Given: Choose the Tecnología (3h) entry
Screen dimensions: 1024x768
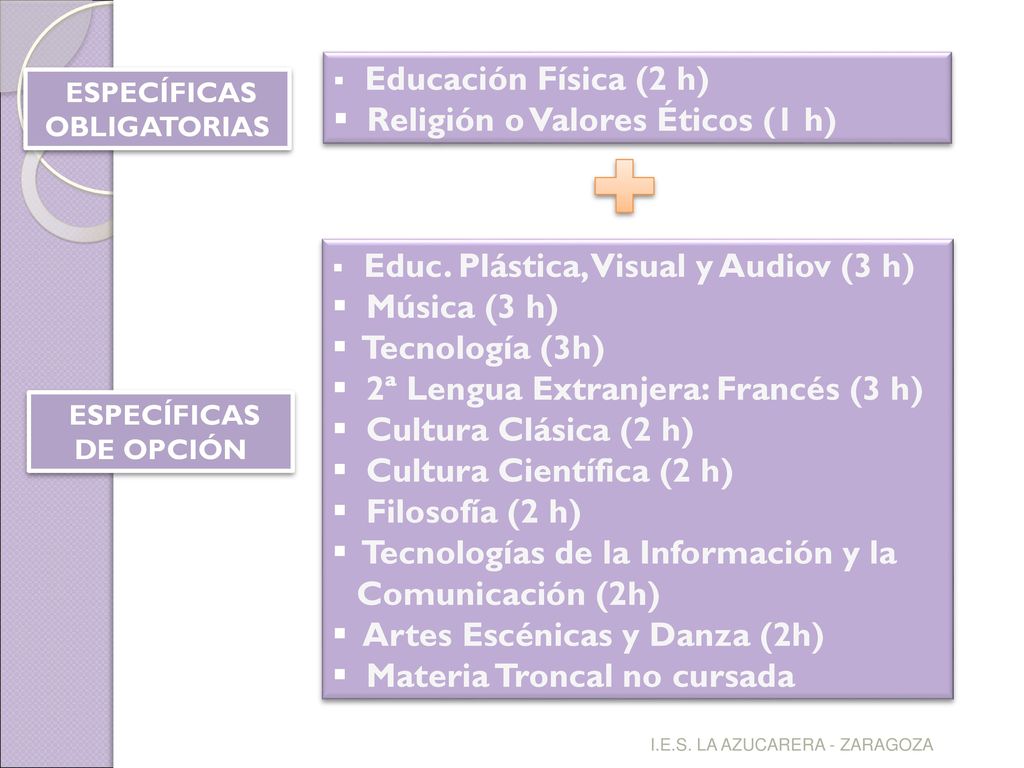Looking at the screenshot, I should (483, 348).
